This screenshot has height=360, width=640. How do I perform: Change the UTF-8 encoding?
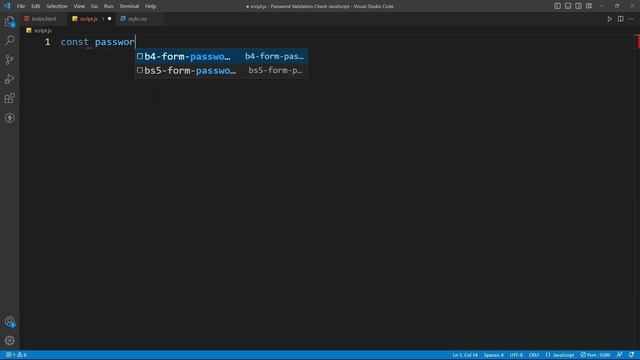tap(516, 355)
